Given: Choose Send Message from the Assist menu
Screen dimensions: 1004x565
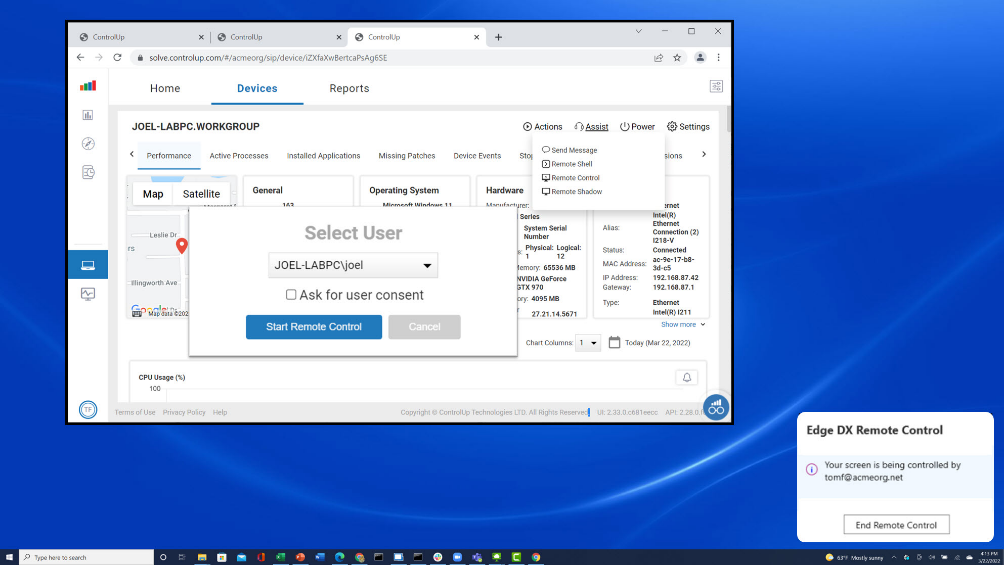Looking at the screenshot, I should [x=569, y=150].
